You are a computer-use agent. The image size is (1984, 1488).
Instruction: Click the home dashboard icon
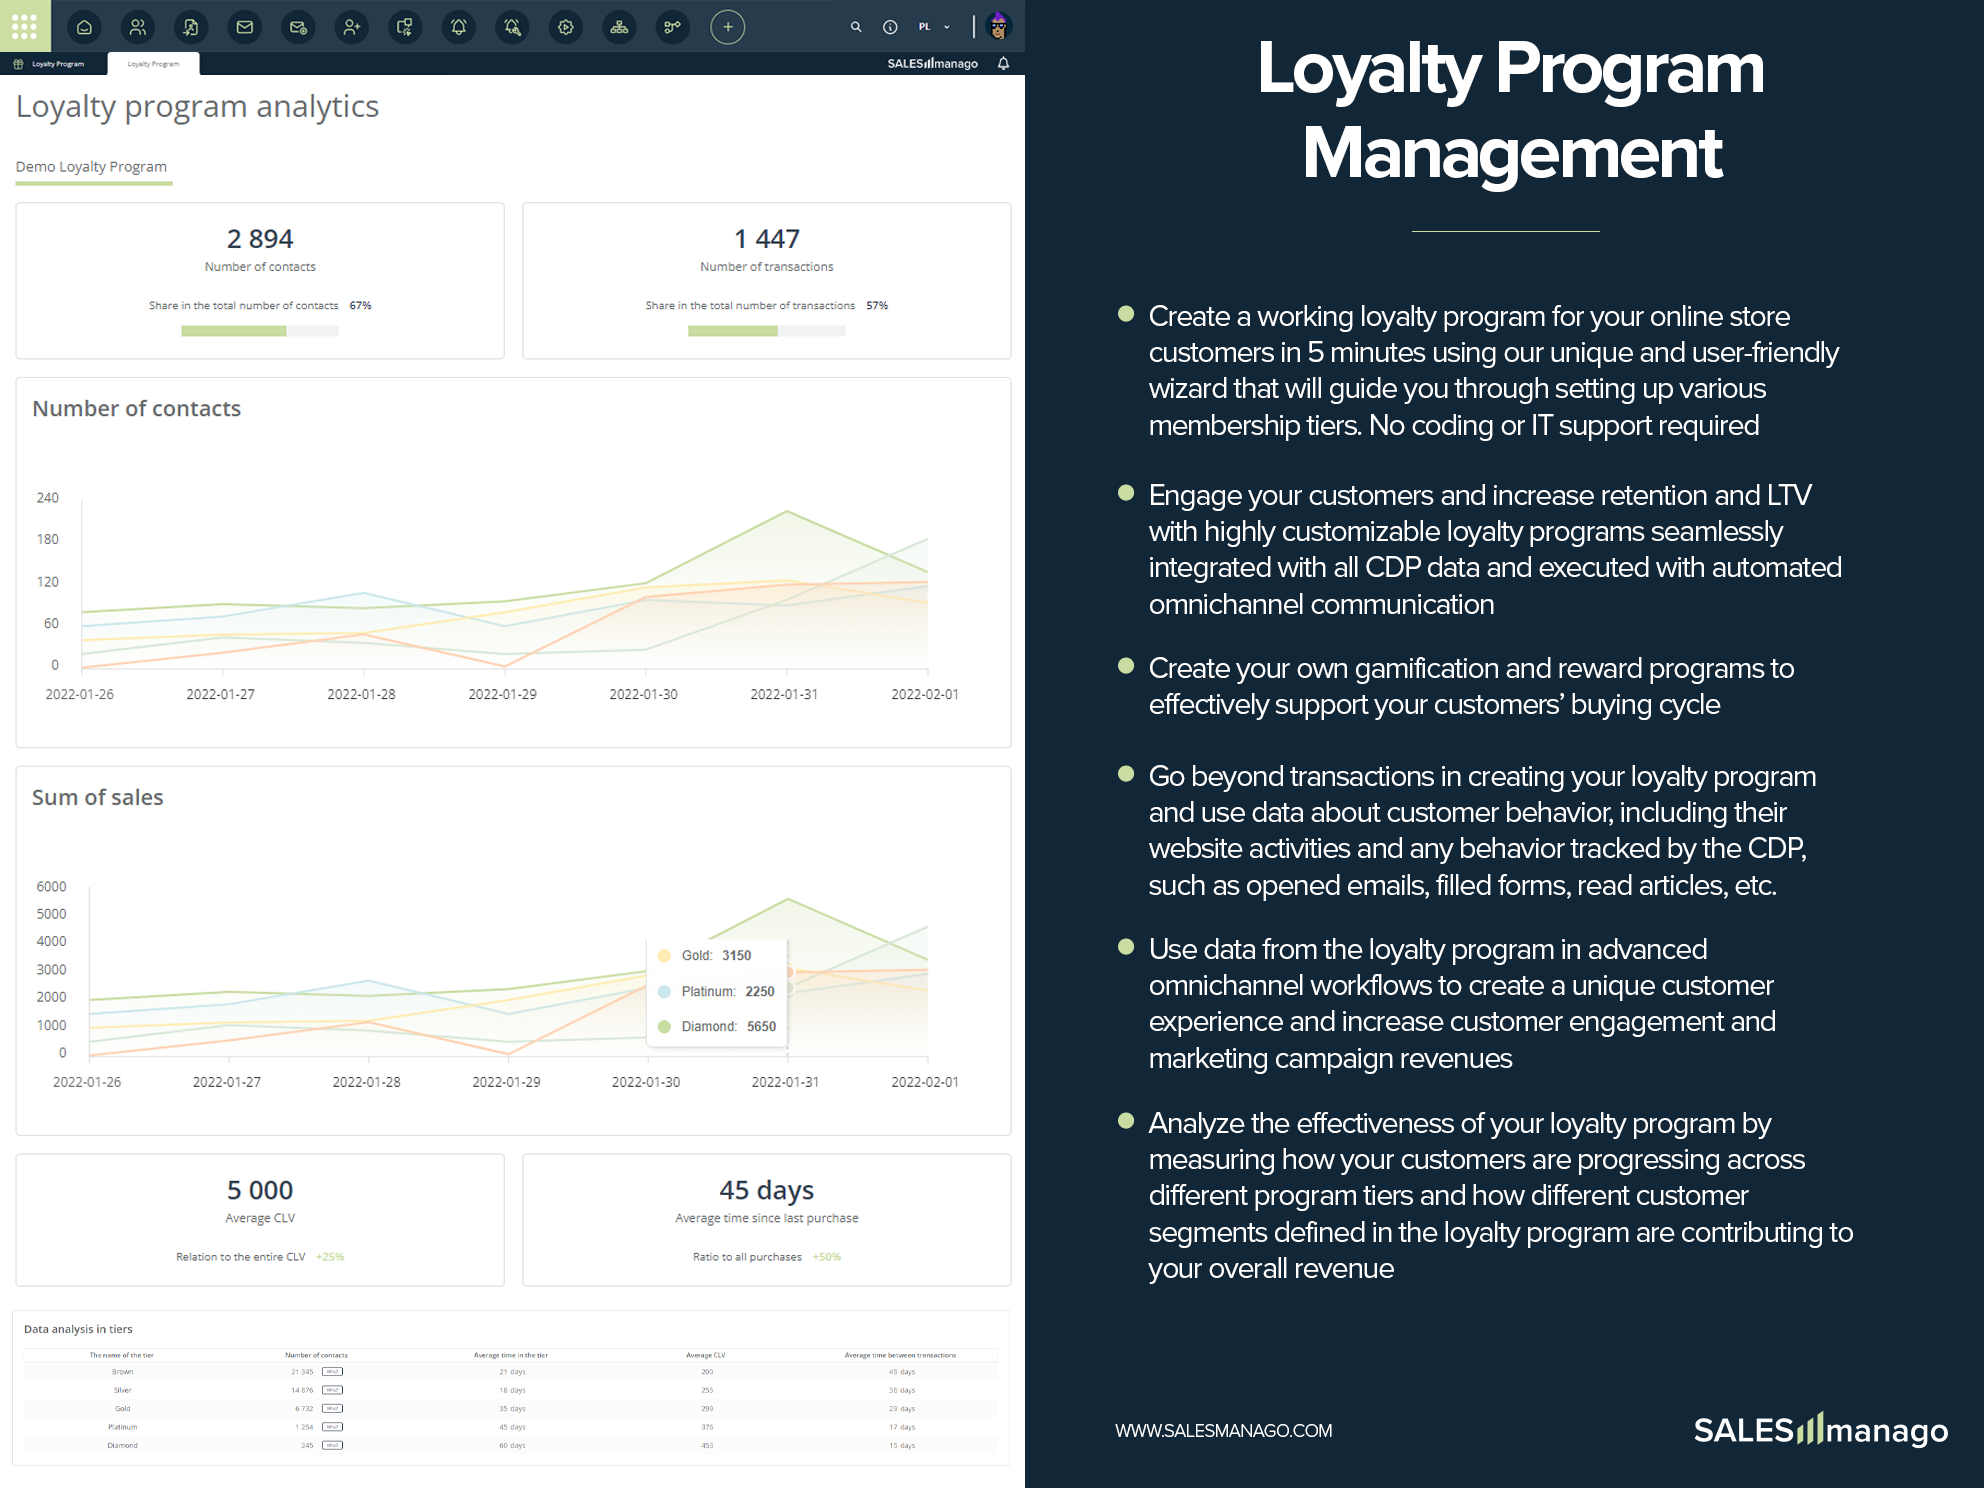(84, 27)
